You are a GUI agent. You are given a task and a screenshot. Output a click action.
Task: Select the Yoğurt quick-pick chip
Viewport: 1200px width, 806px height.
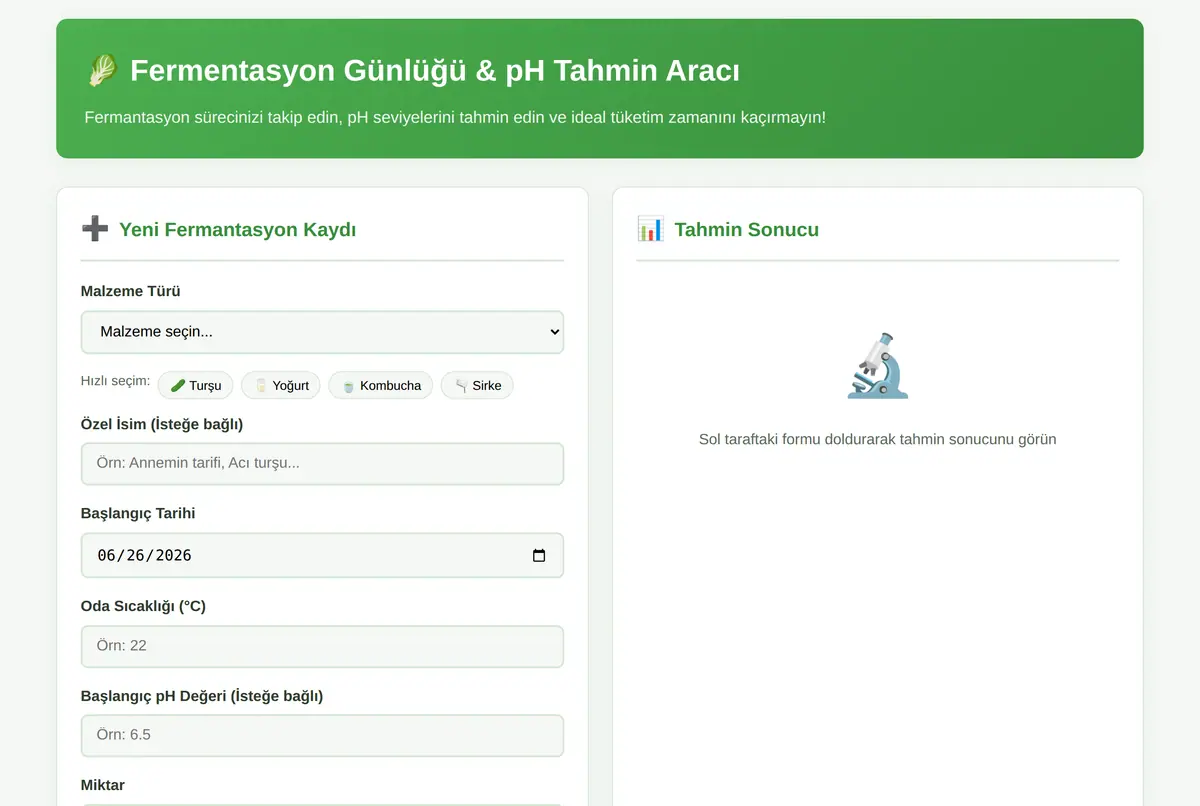(281, 385)
